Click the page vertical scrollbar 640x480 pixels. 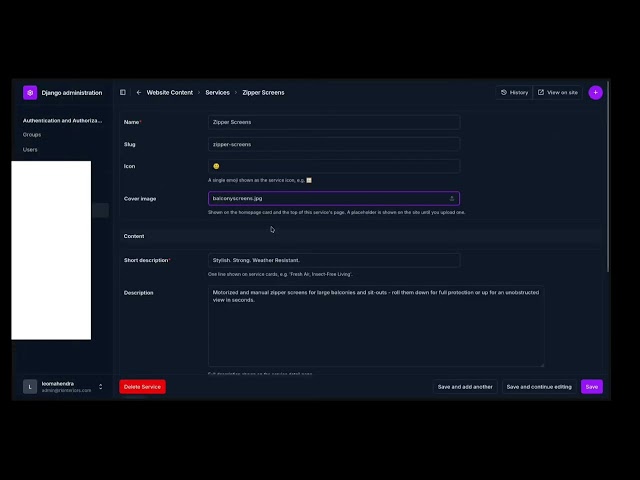608,176
